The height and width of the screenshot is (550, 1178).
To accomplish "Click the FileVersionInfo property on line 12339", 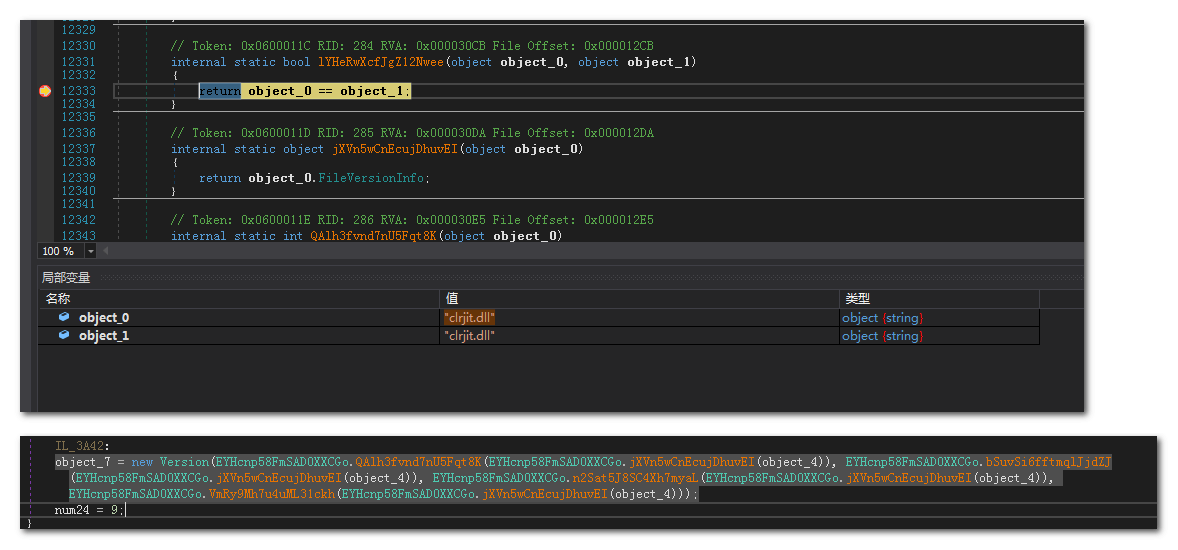I will pos(372,178).
